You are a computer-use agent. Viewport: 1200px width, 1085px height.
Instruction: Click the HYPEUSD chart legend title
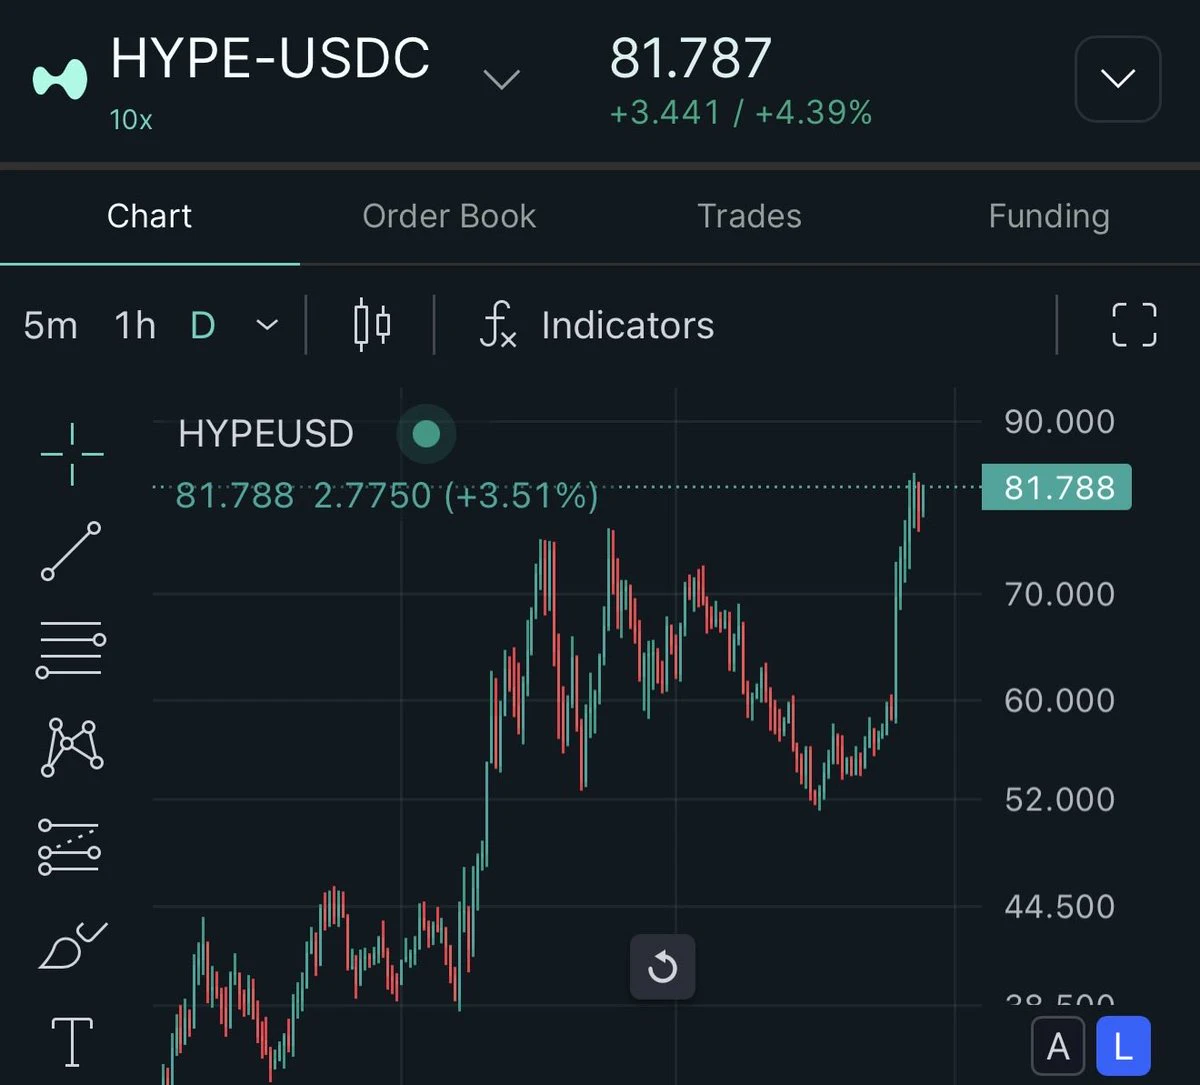(266, 434)
